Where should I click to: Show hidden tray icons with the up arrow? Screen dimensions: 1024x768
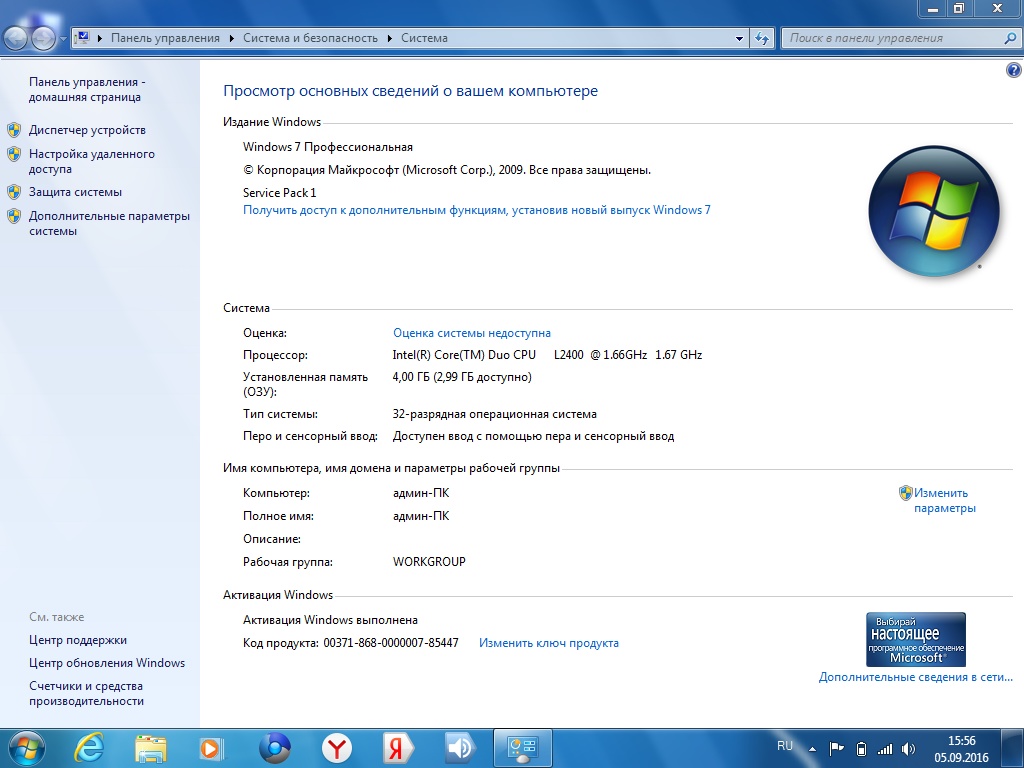click(x=812, y=749)
